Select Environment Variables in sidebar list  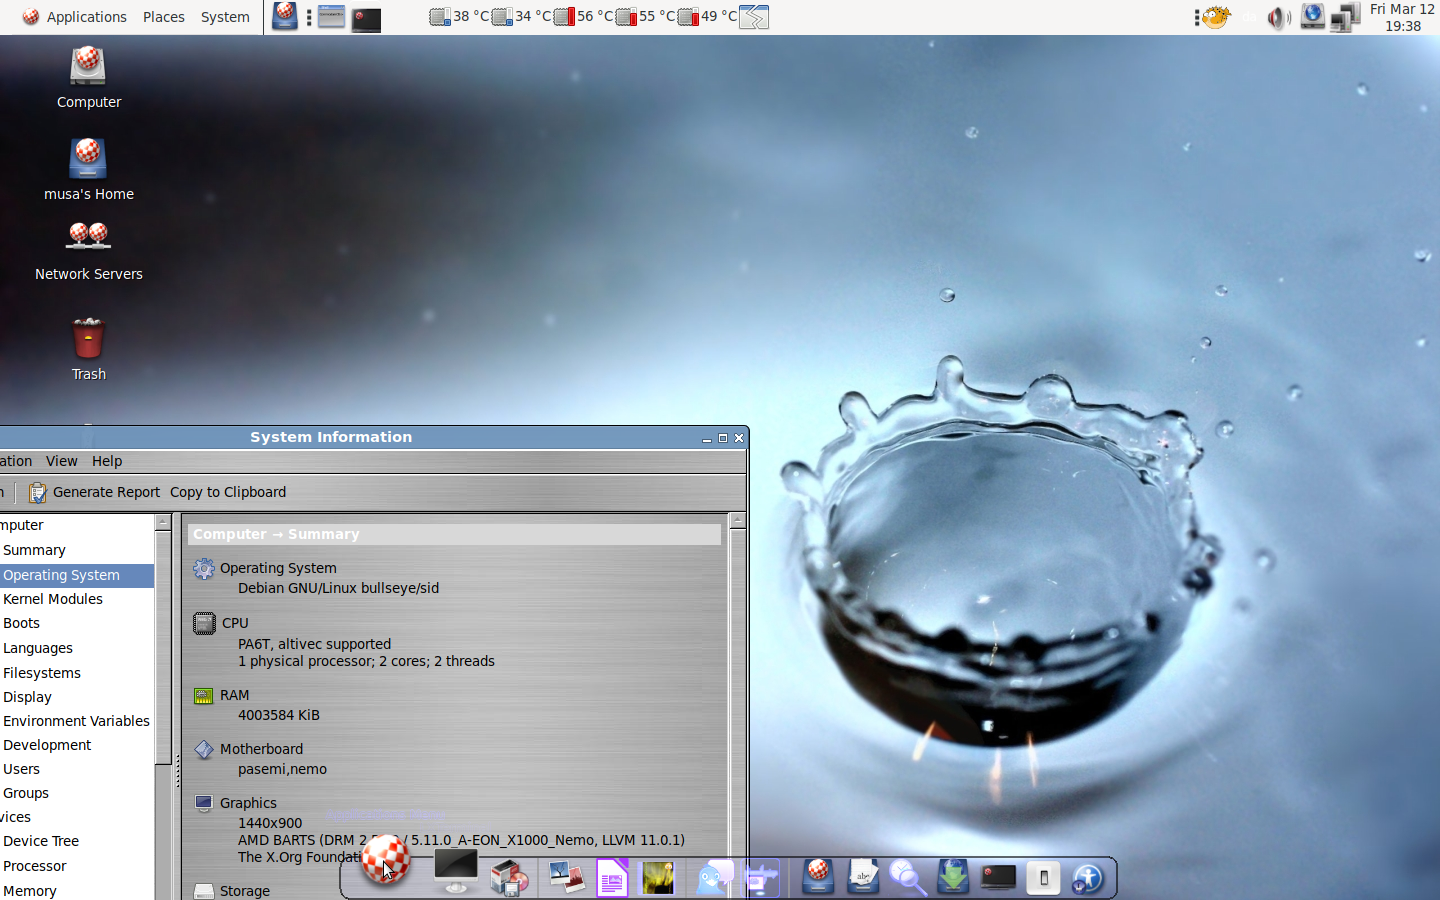pos(76,721)
